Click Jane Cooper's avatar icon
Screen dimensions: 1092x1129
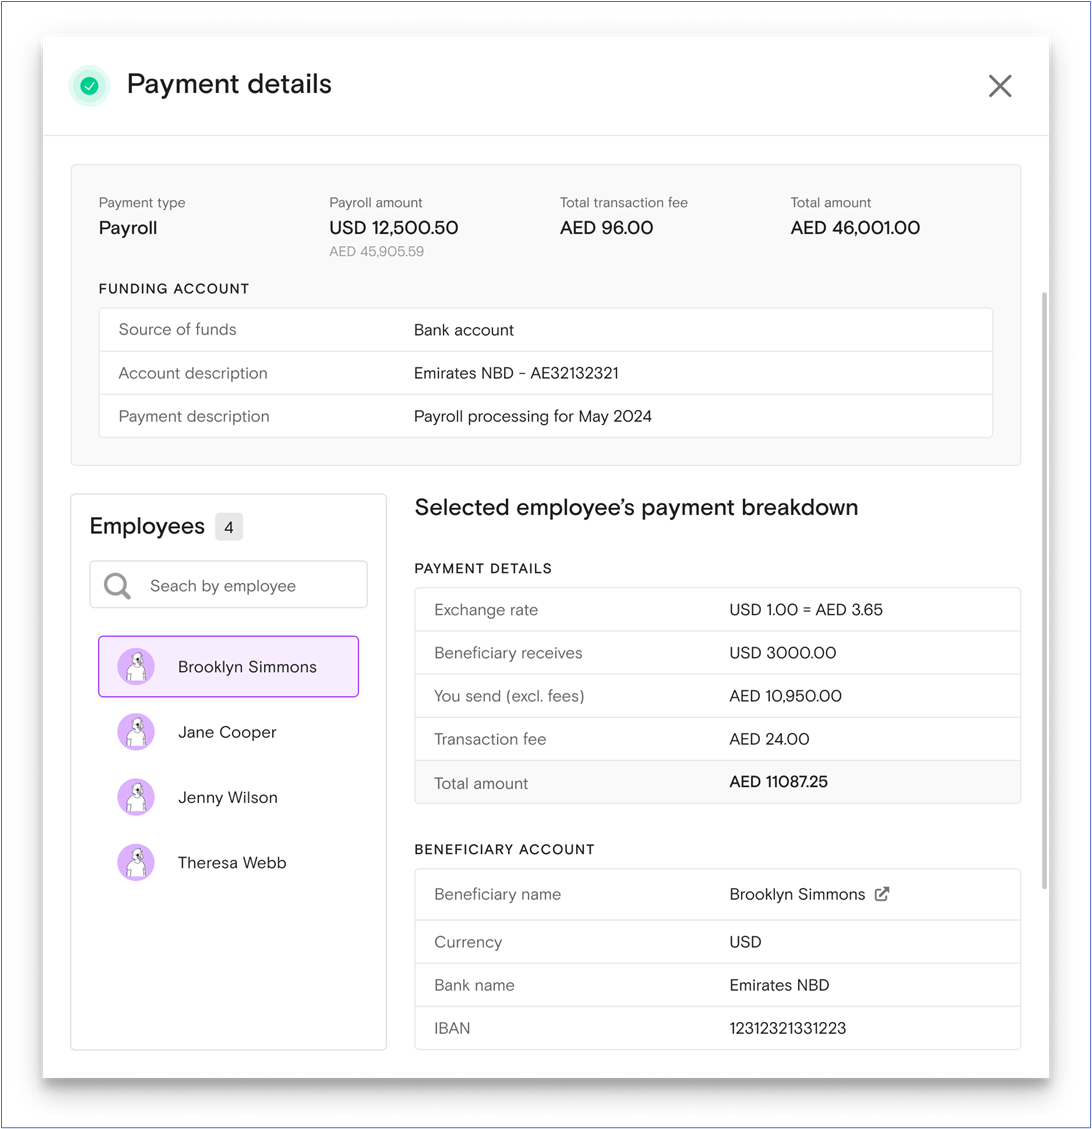(x=136, y=732)
